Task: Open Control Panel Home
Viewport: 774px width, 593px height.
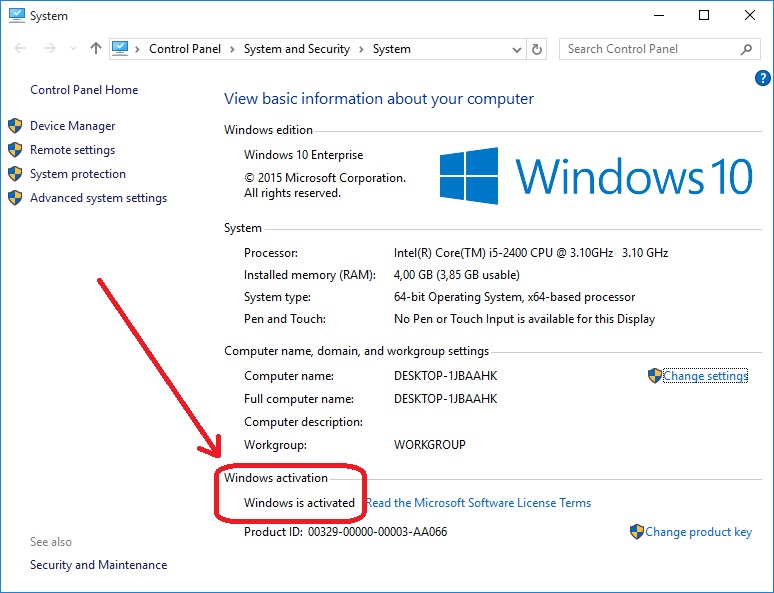Action: 84,90
